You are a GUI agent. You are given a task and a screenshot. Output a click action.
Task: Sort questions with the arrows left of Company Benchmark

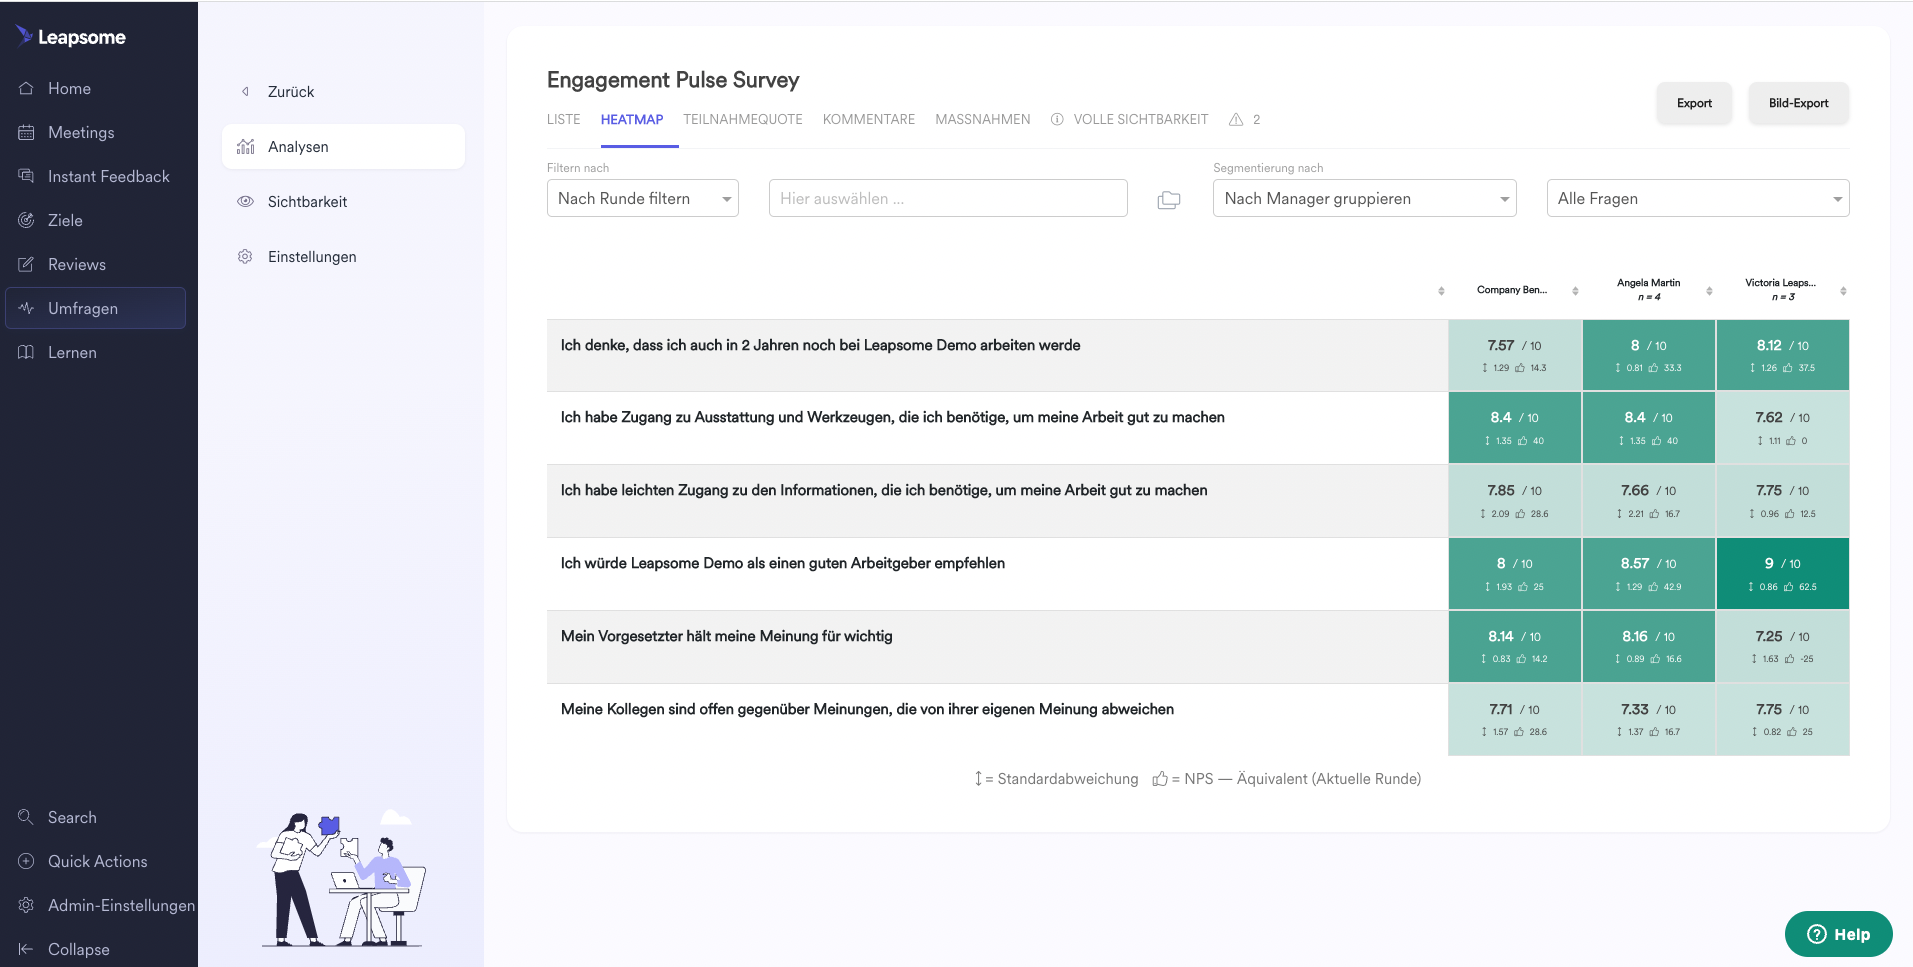(x=1441, y=291)
